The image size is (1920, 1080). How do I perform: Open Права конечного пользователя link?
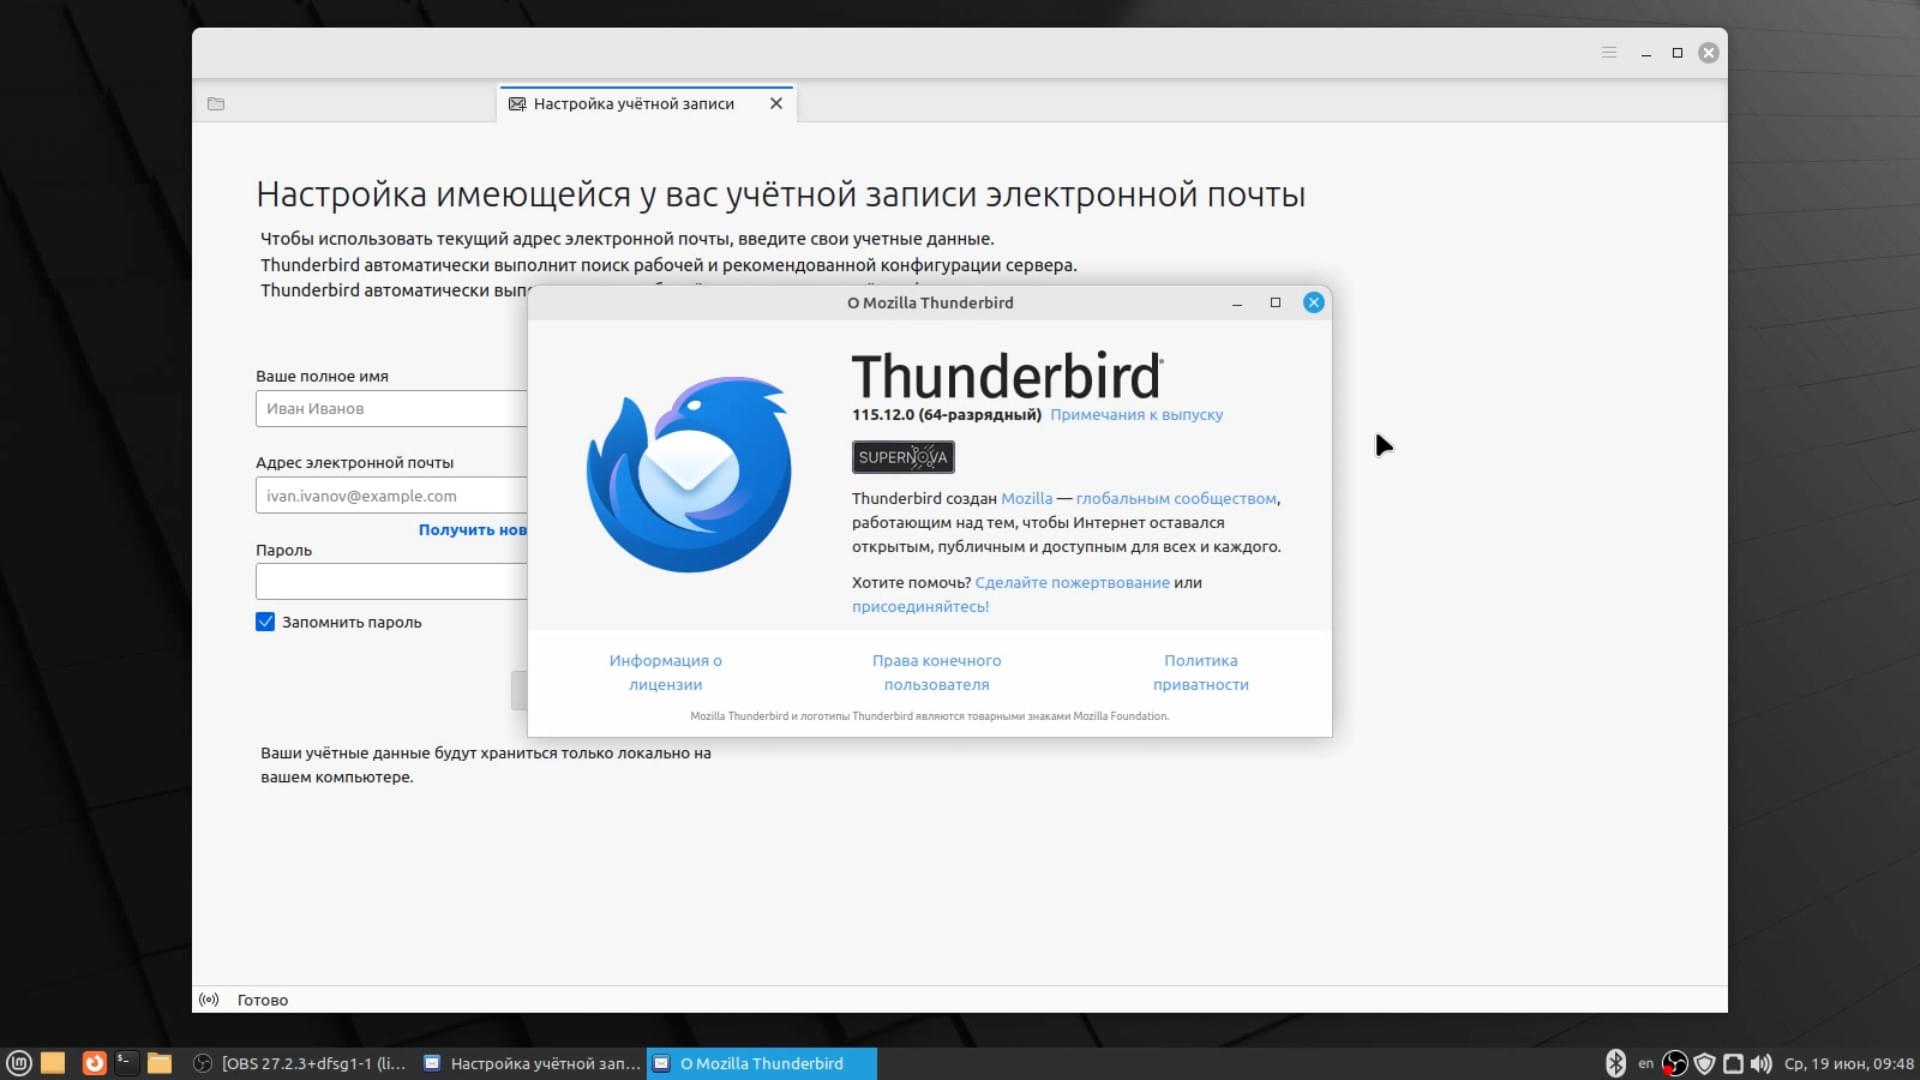tap(936, 672)
